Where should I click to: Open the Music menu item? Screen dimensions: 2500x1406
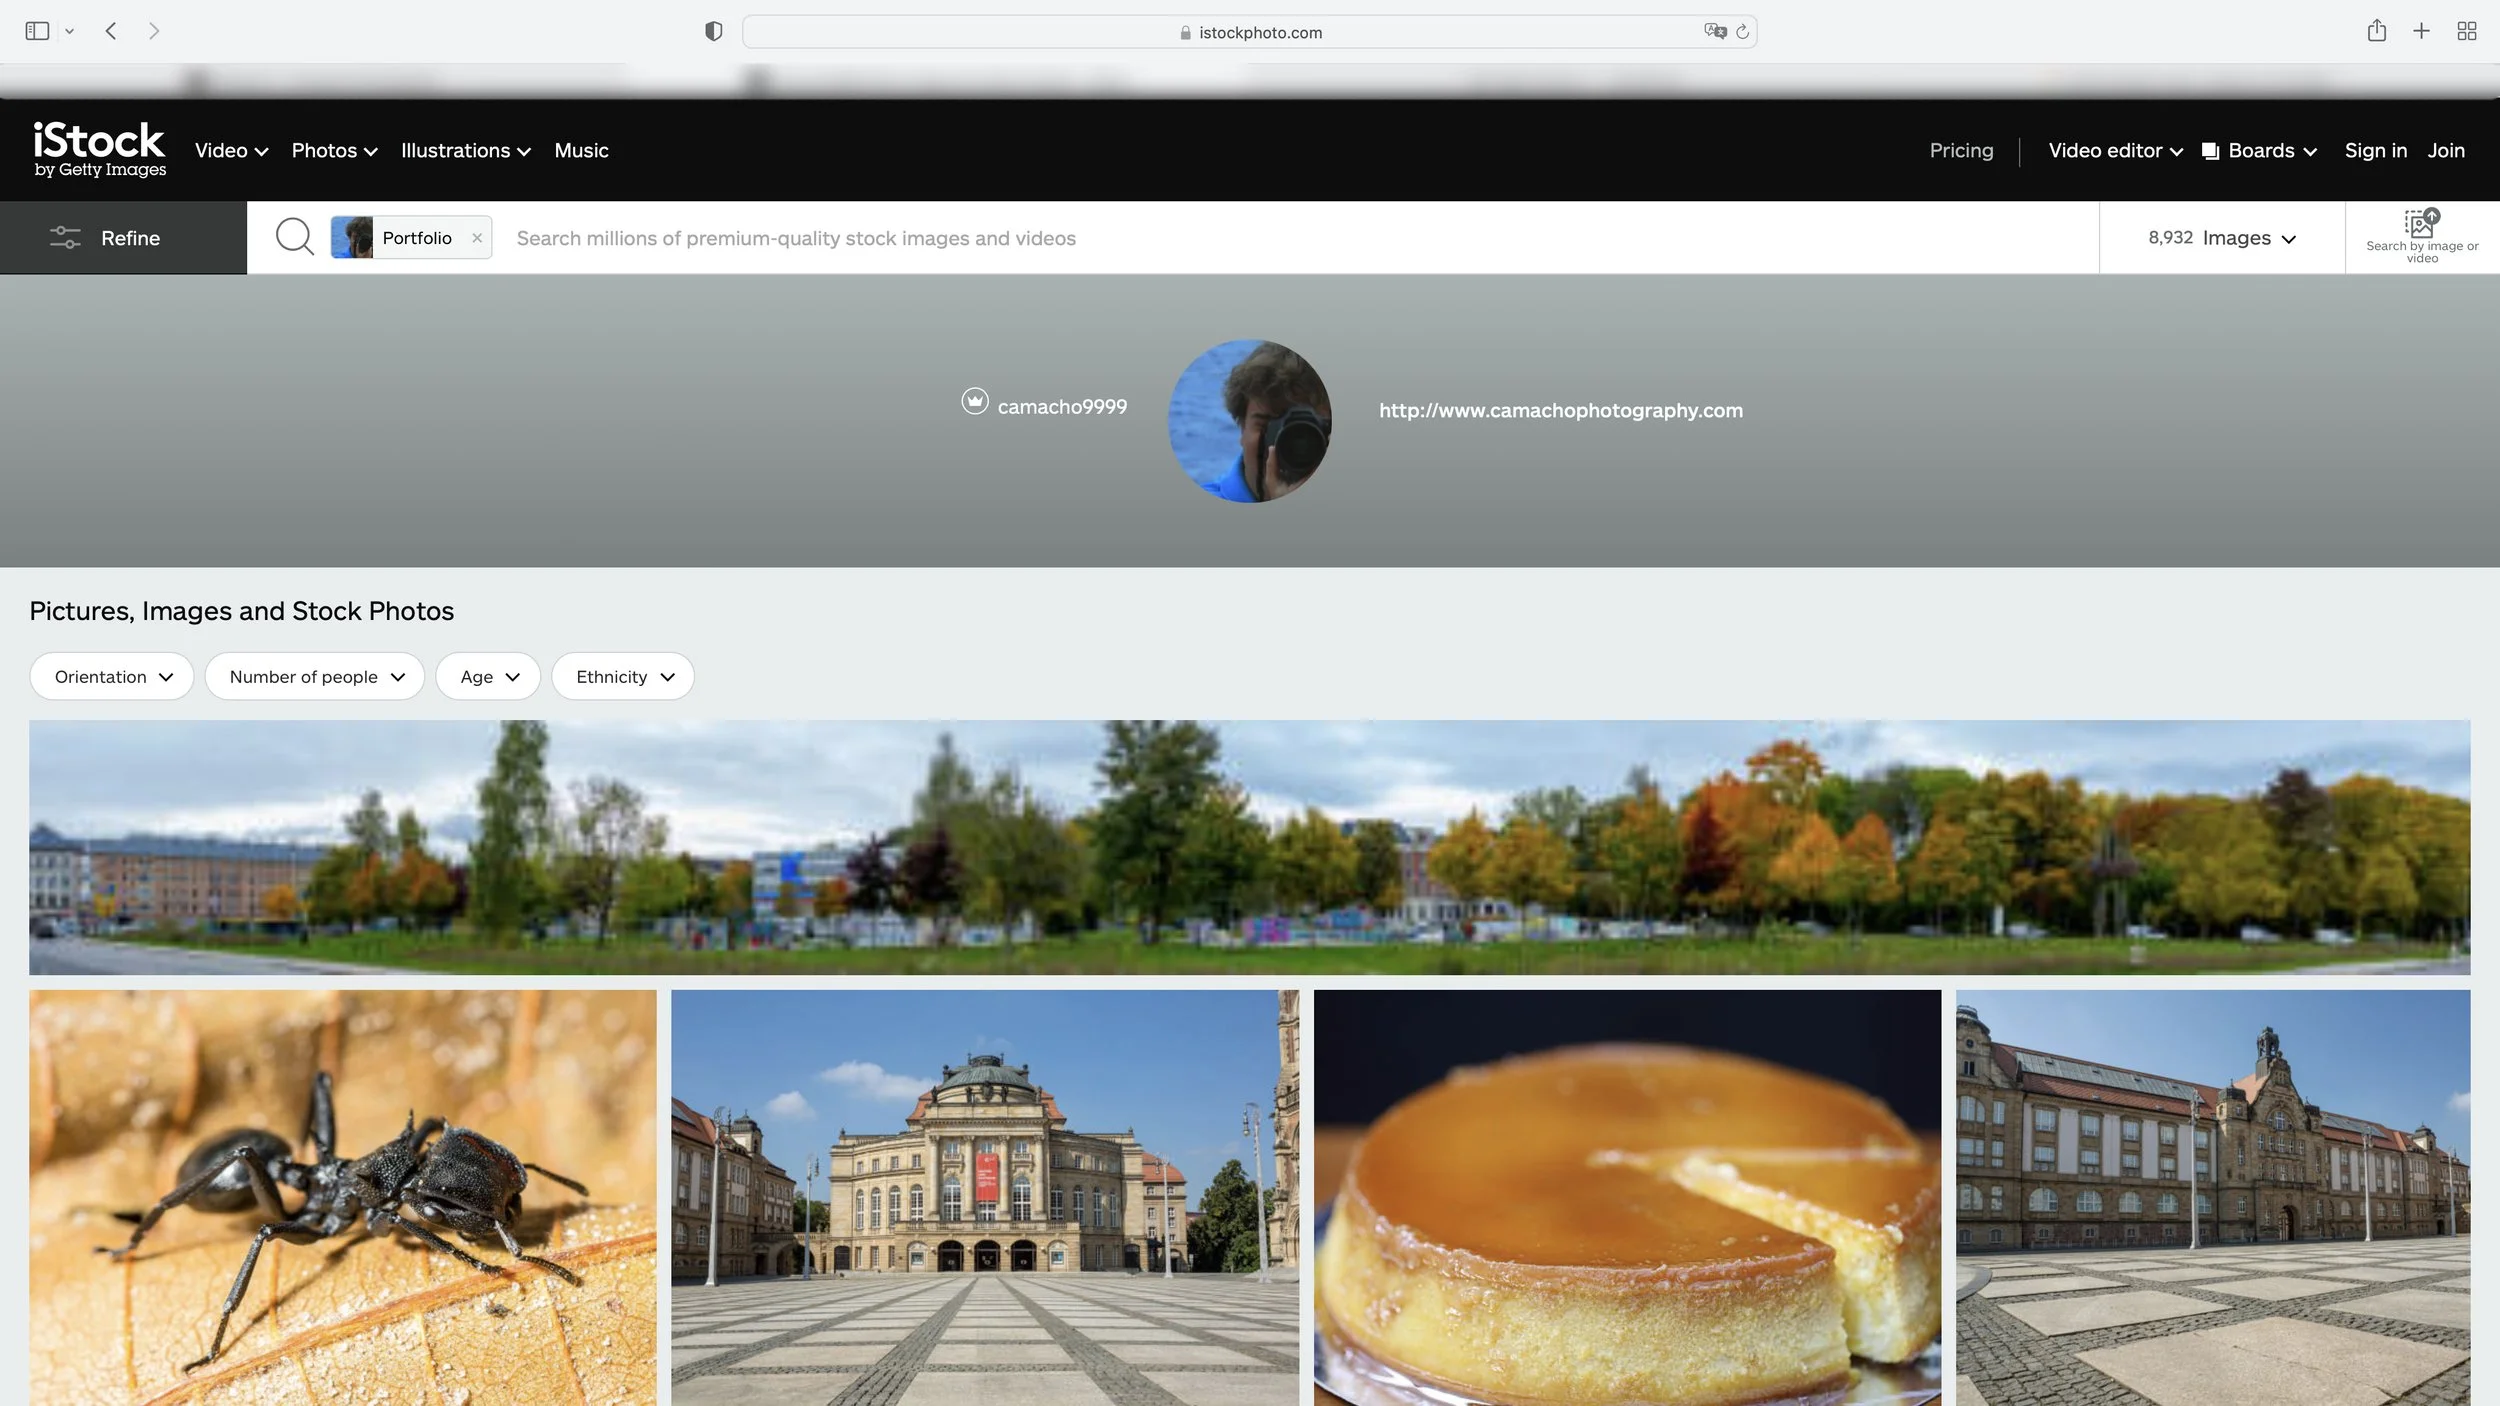coord(581,150)
